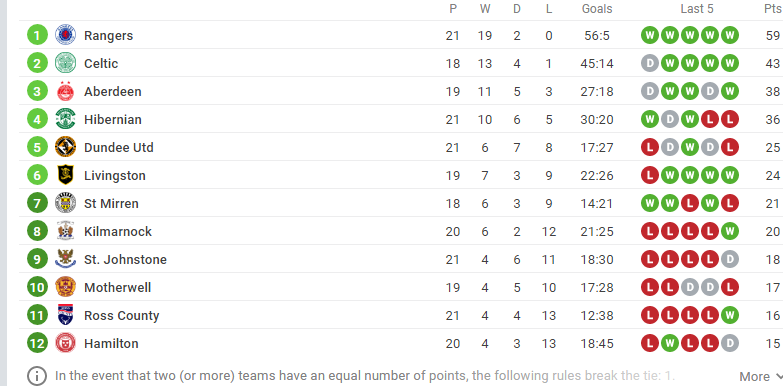The width and height of the screenshot is (783, 386).
Task: Select the Kilmarnock club crest icon
Action: pyautogui.click(x=65, y=231)
